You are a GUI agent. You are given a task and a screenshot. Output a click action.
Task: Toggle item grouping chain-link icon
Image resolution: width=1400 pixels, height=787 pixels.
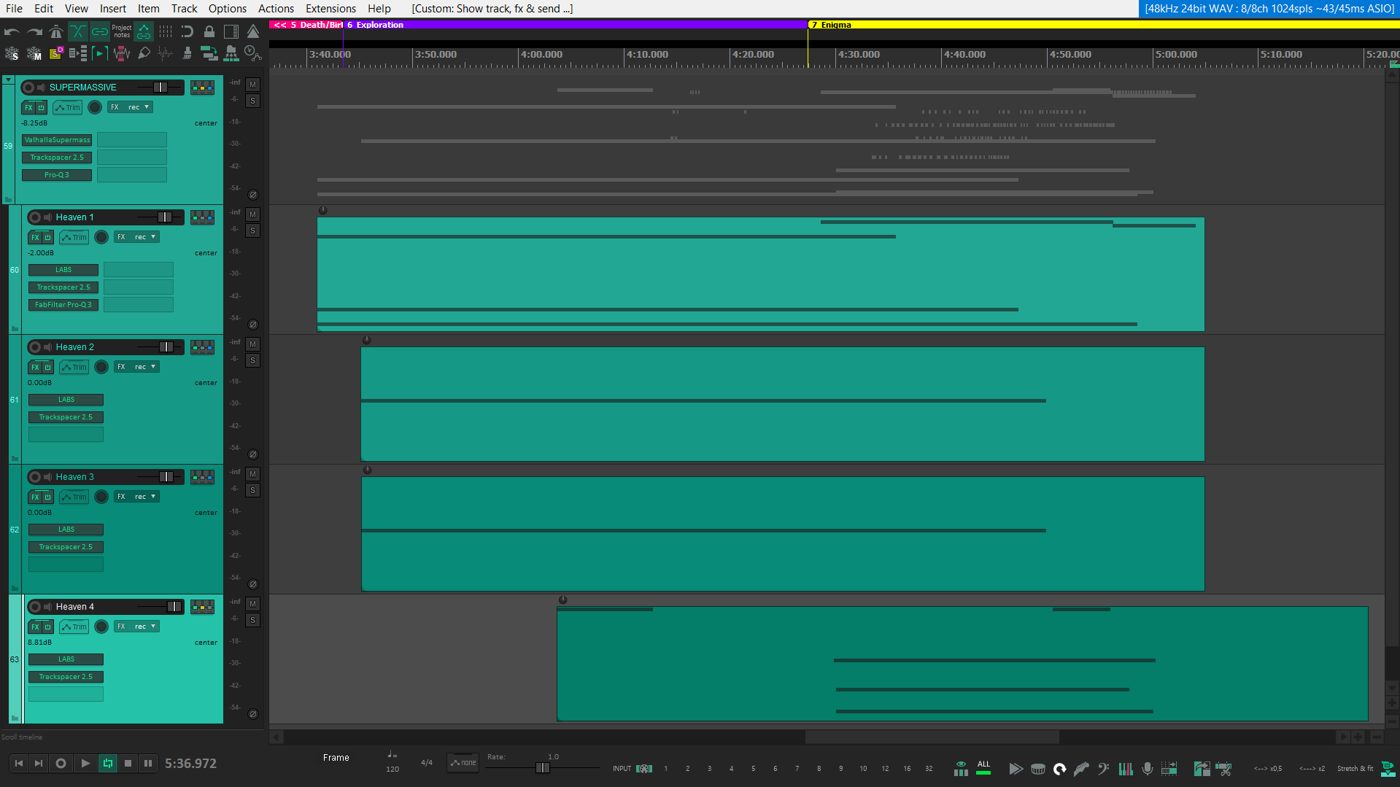[100, 32]
